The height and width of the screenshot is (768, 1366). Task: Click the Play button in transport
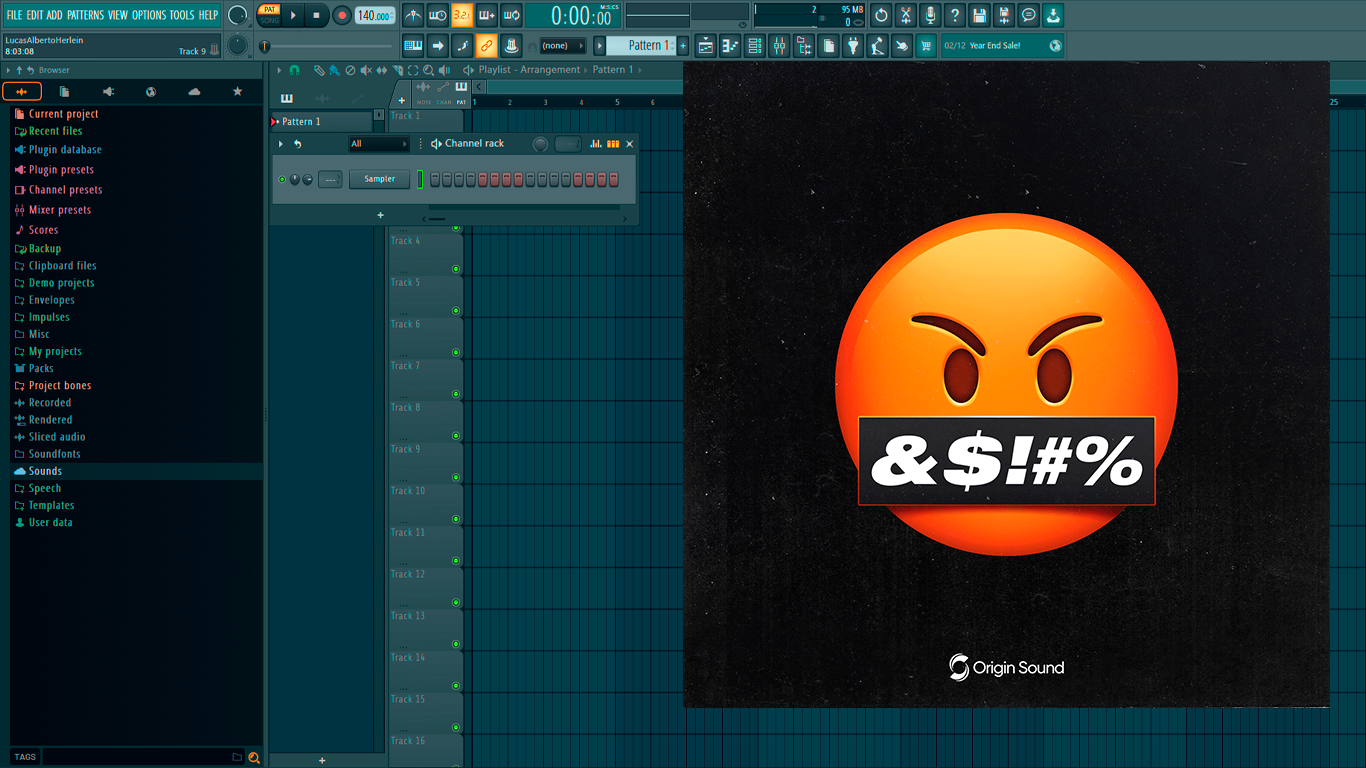pos(293,15)
